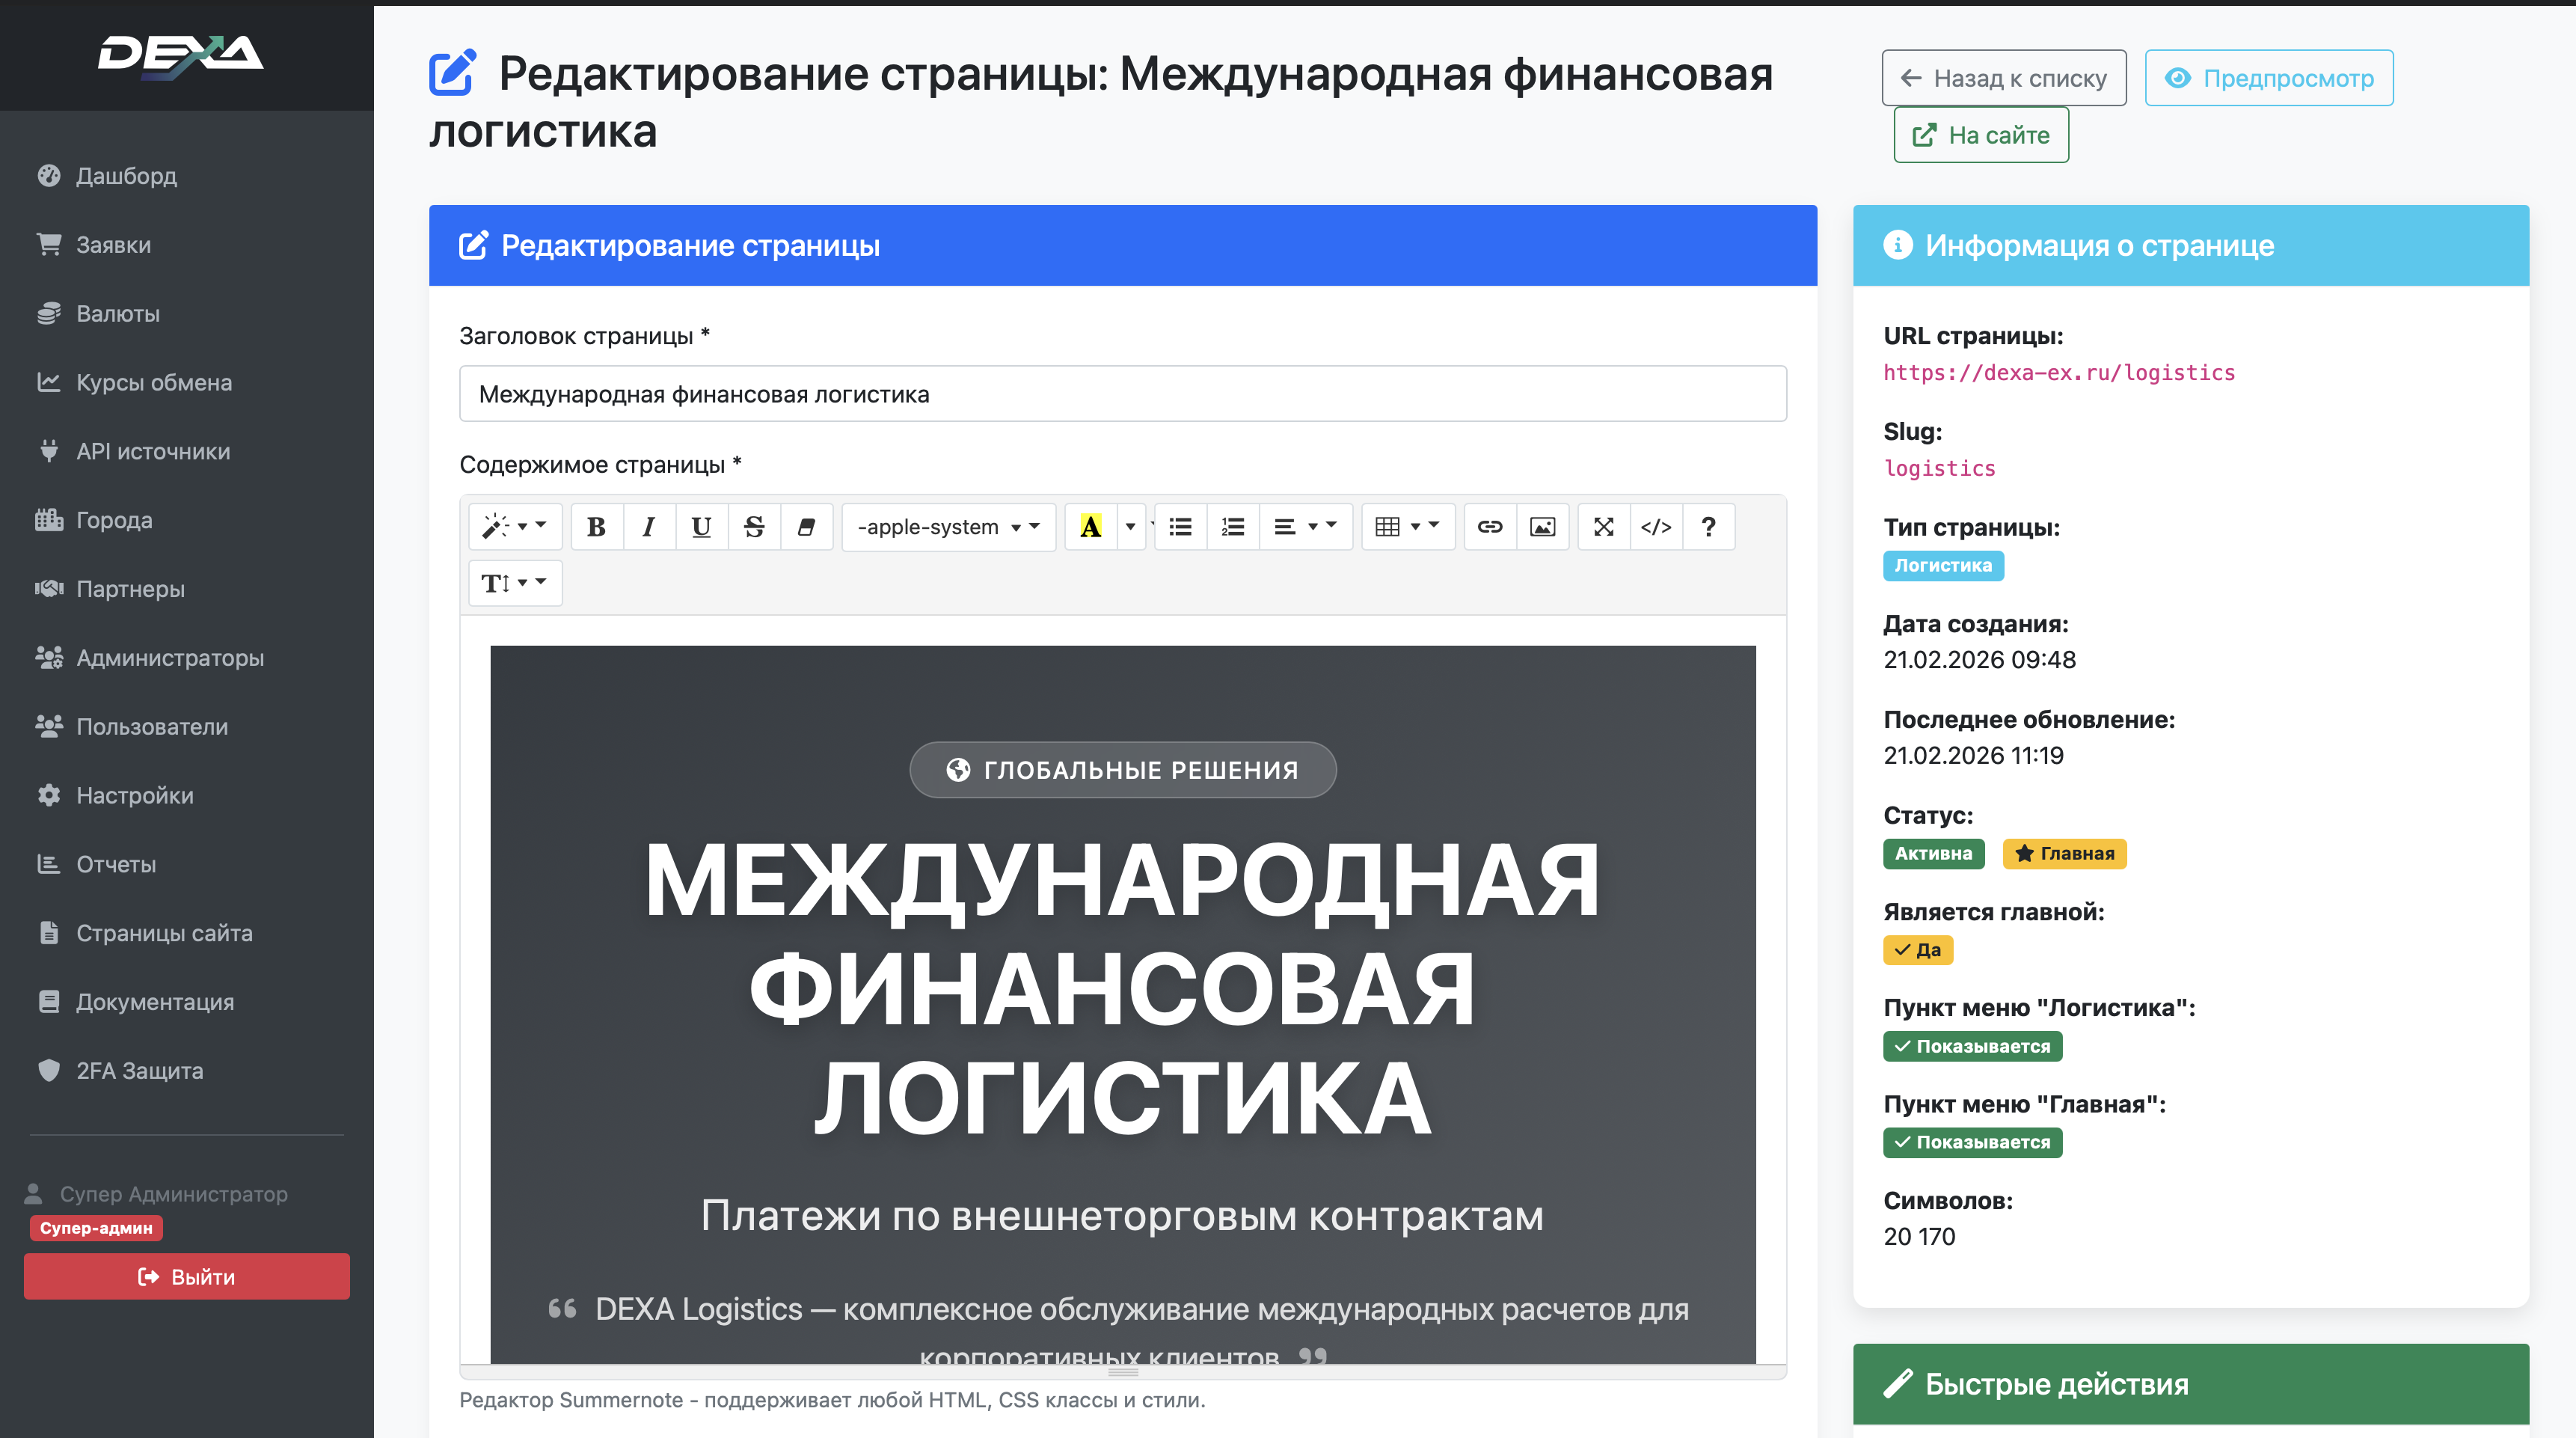Open the paragraph alignment dropdown
The height and width of the screenshot is (1438, 2576).
[1305, 527]
